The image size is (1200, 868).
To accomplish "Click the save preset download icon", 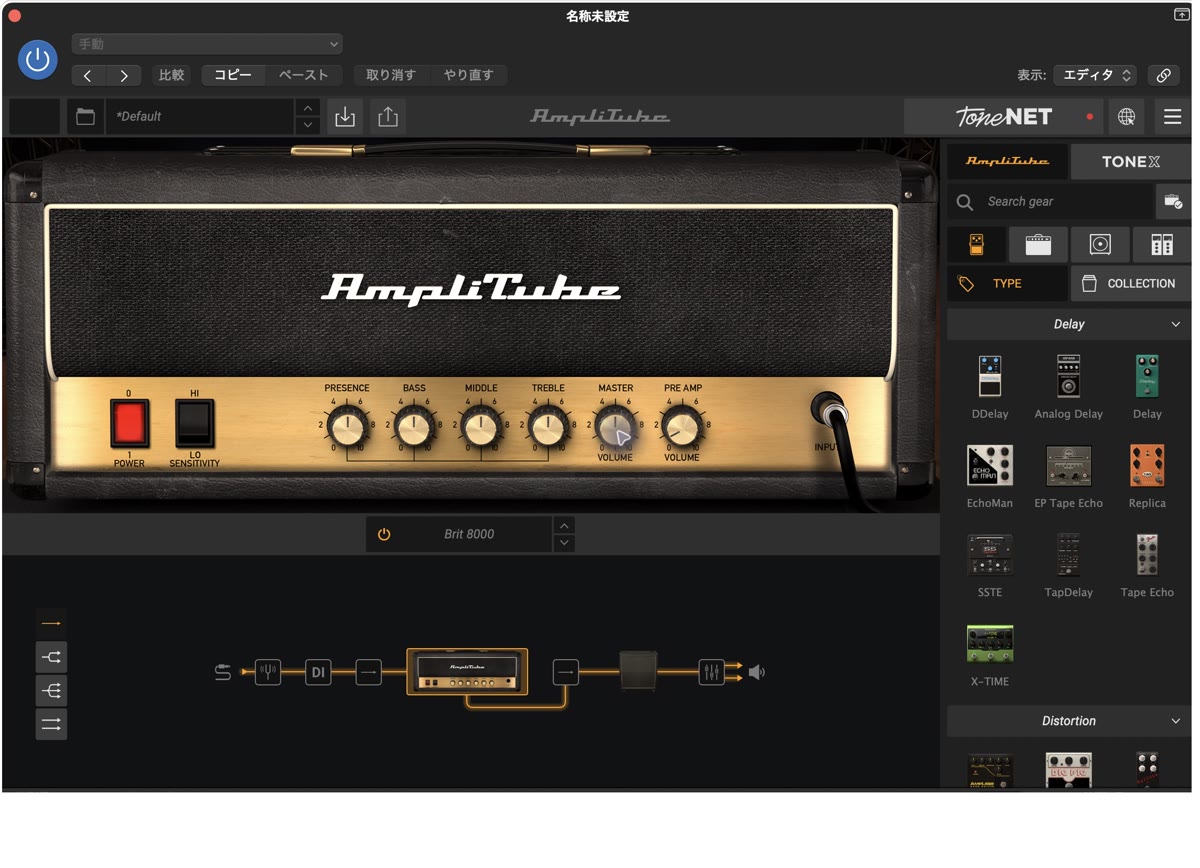I will (x=345, y=117).
